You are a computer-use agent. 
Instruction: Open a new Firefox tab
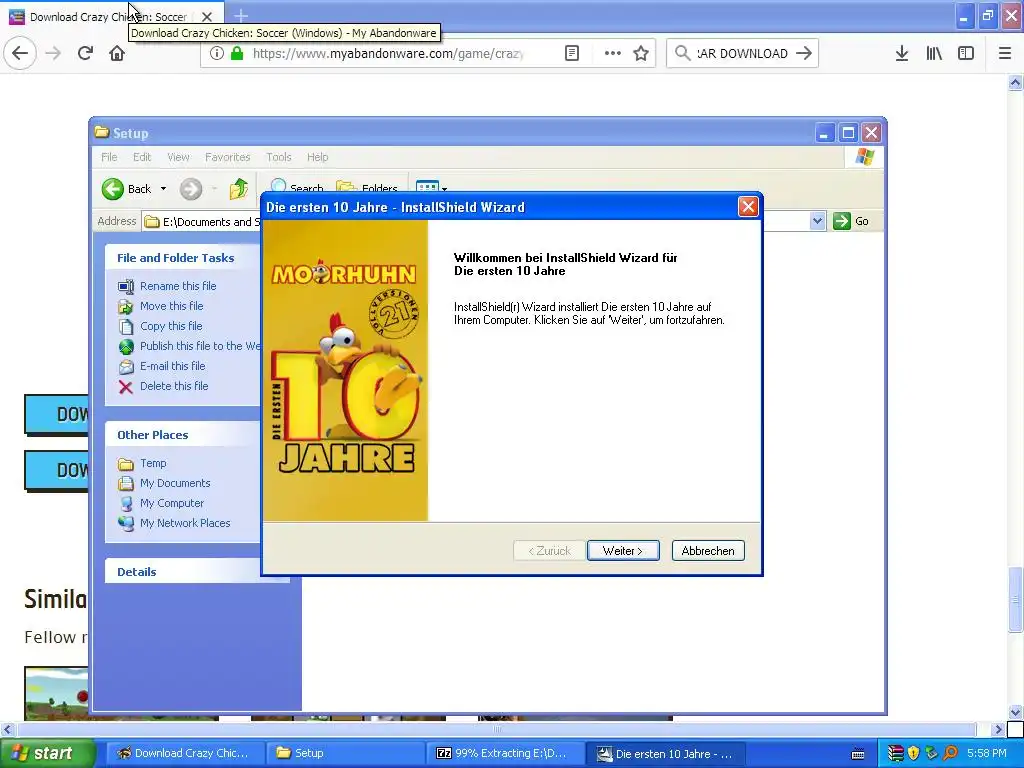241,16
